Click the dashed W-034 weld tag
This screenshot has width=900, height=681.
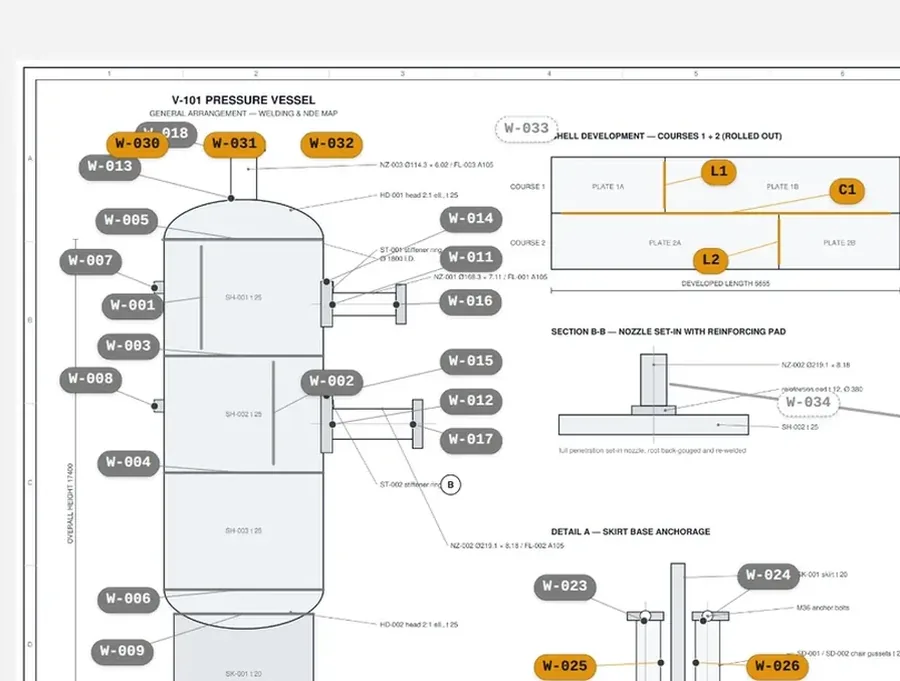tap(808, 403)
